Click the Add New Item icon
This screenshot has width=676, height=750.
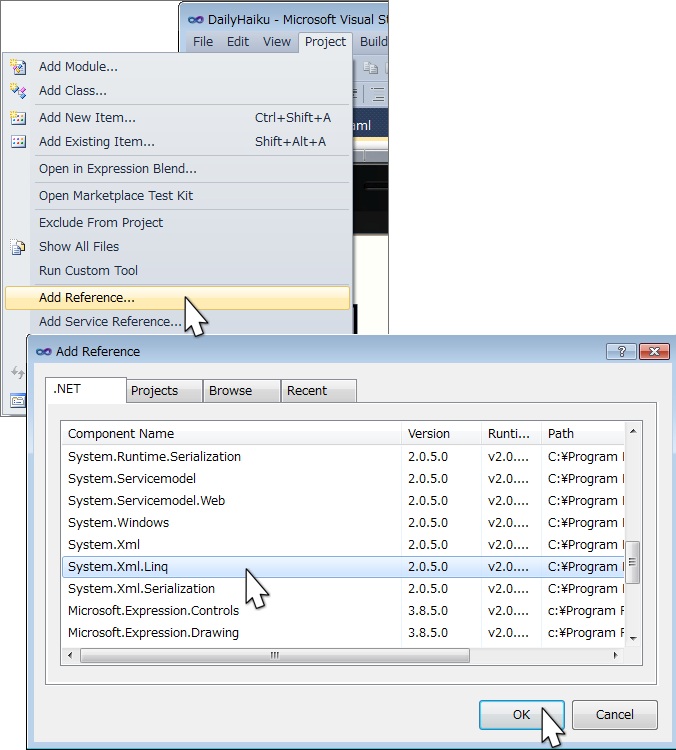click(18, 118)
